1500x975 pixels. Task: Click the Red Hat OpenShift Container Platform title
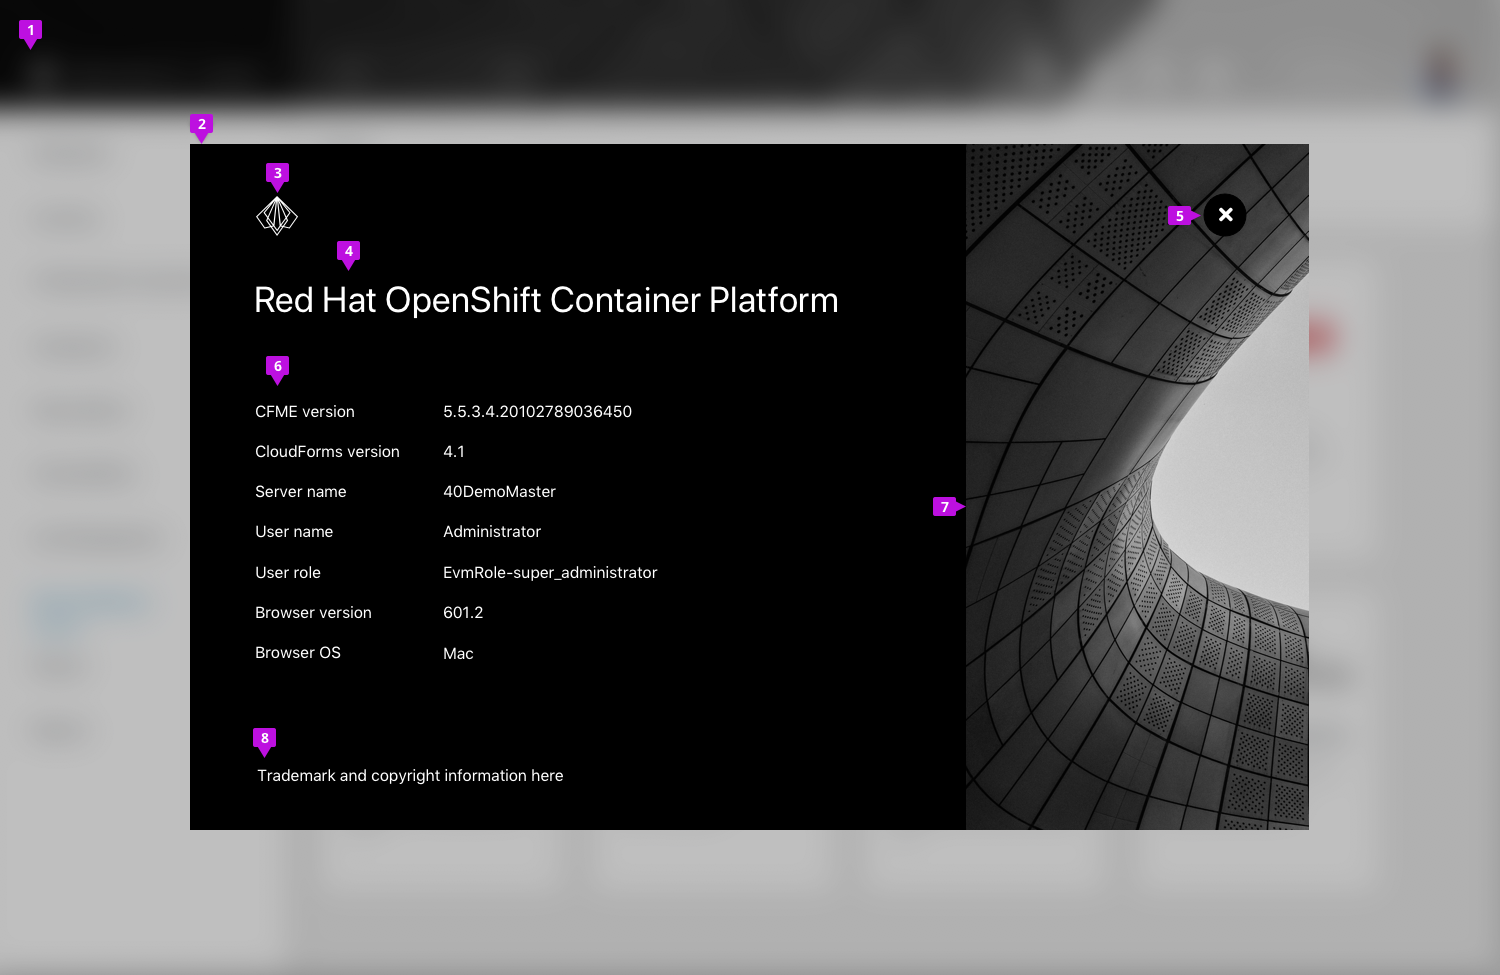coord(546,300)
